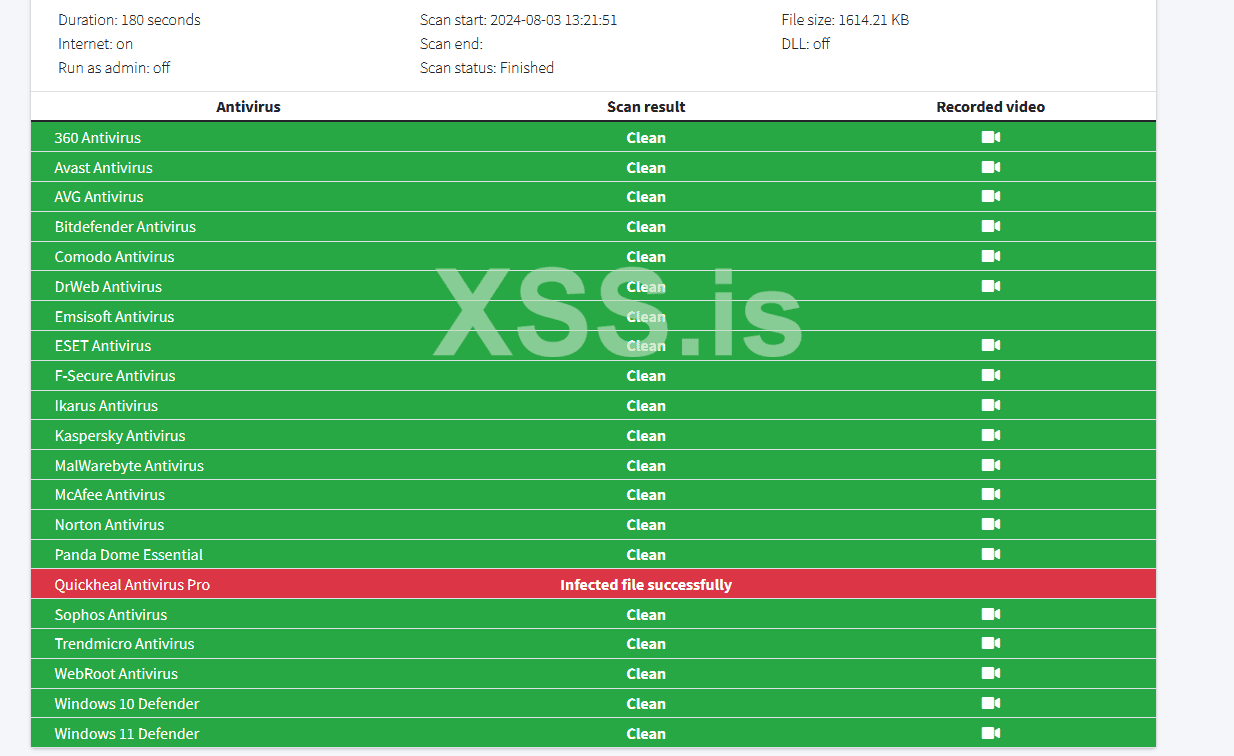Open Norton Antivirus recorded video
This screenshot has height=756, width=1234.
tap(990, 525)
